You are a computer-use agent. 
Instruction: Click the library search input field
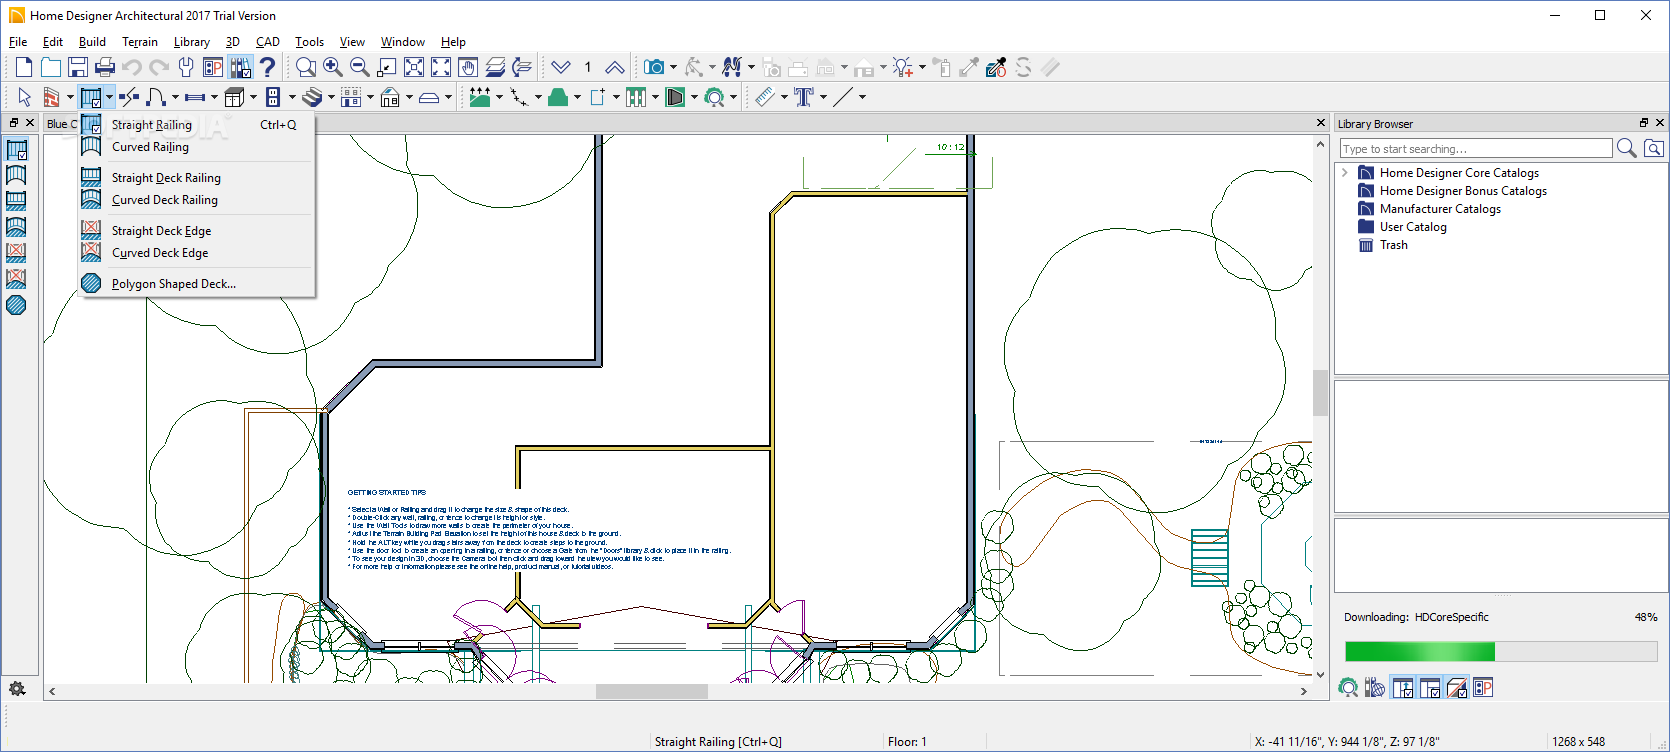(x=1476, y=148)
